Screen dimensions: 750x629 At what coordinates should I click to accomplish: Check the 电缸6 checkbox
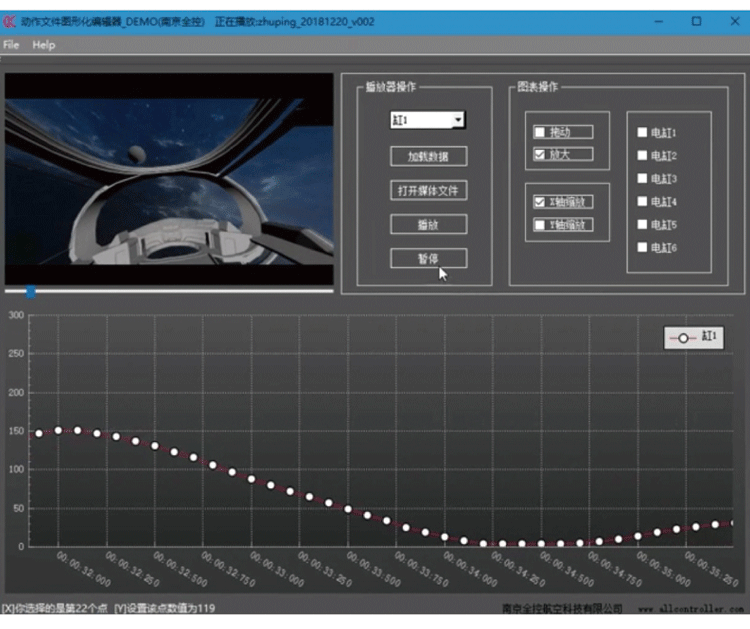click(x=643, y=248)
